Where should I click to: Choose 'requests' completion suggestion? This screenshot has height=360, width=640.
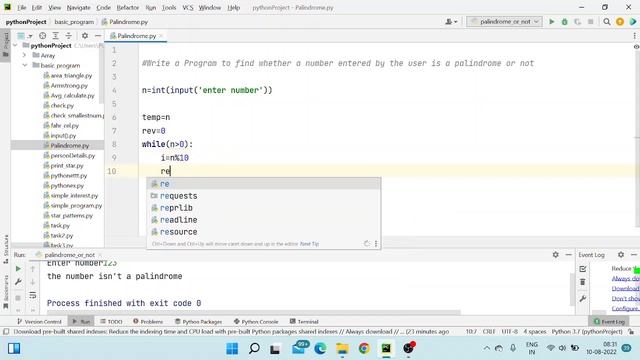tap(264, 196)
